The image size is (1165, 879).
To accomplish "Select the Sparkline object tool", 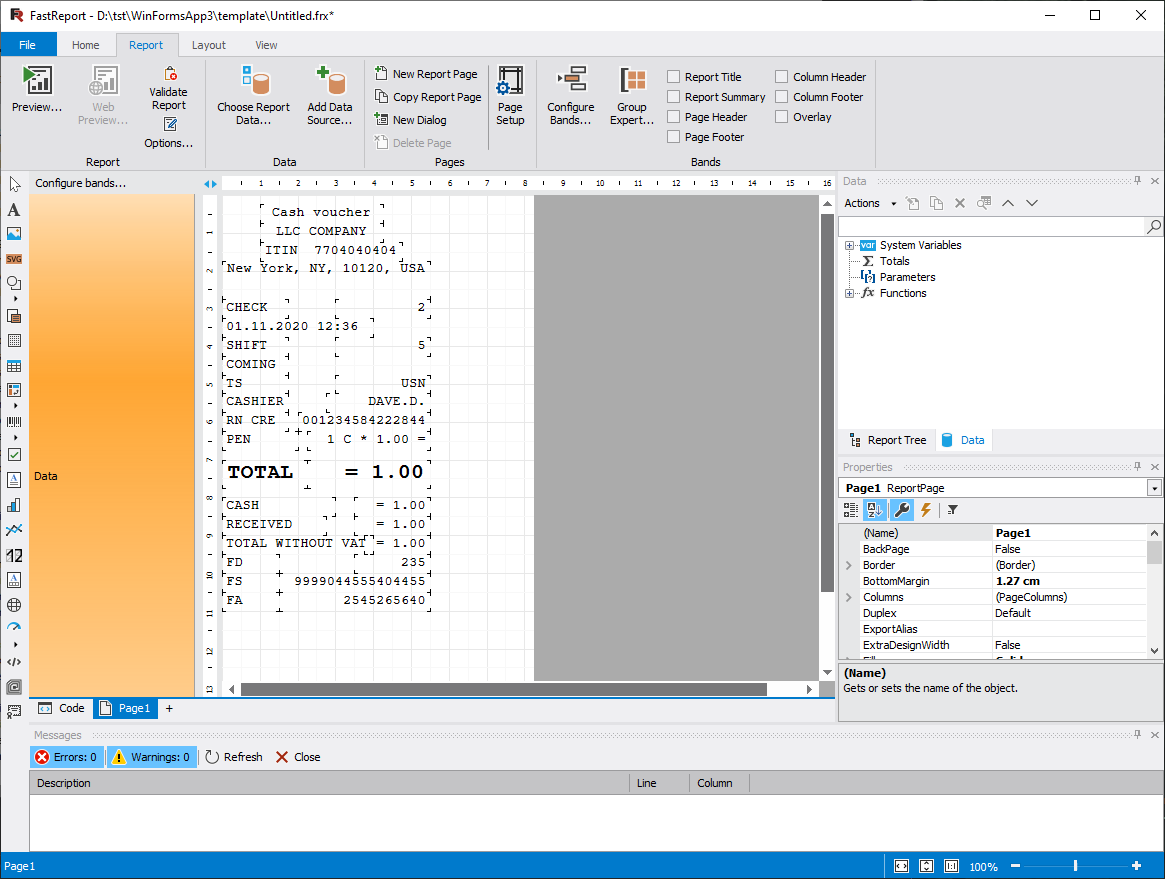I will 14,530.
